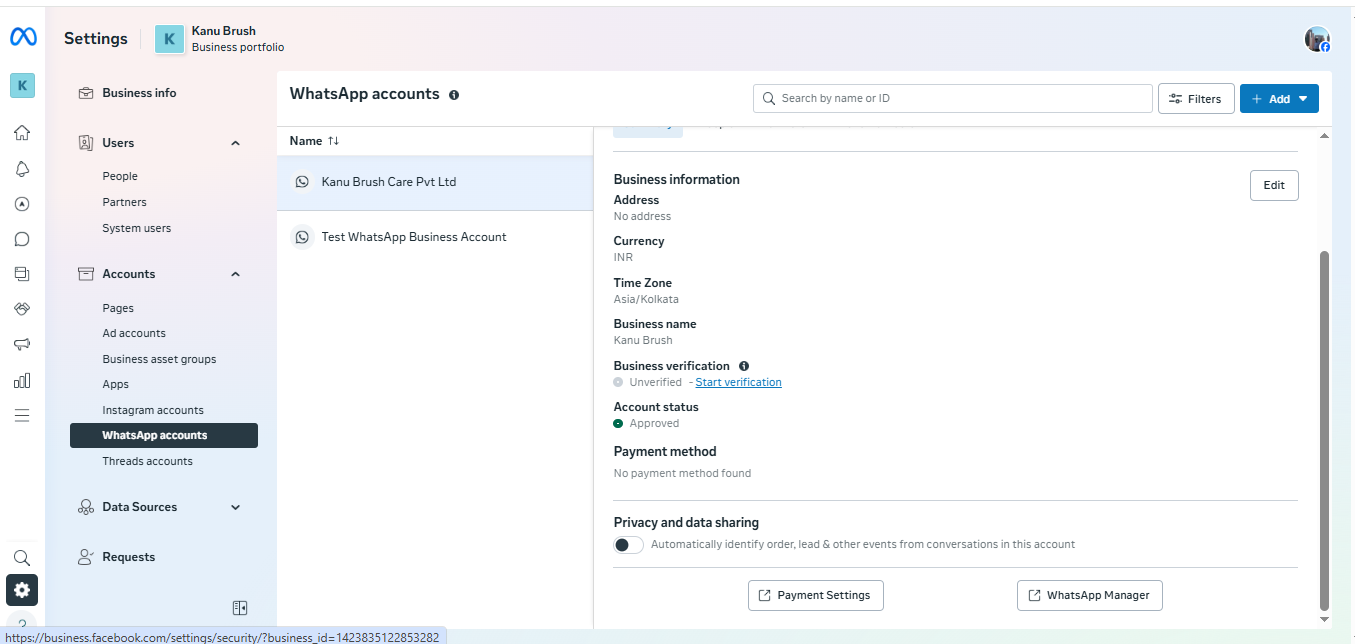The image size is (1355, 644).
Task: Click Edit button for Business information
Action: (x=1273, y=185)
